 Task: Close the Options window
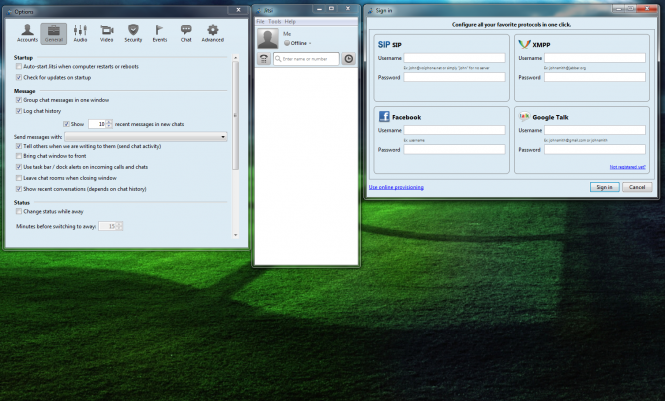click(x=238, y=10)
